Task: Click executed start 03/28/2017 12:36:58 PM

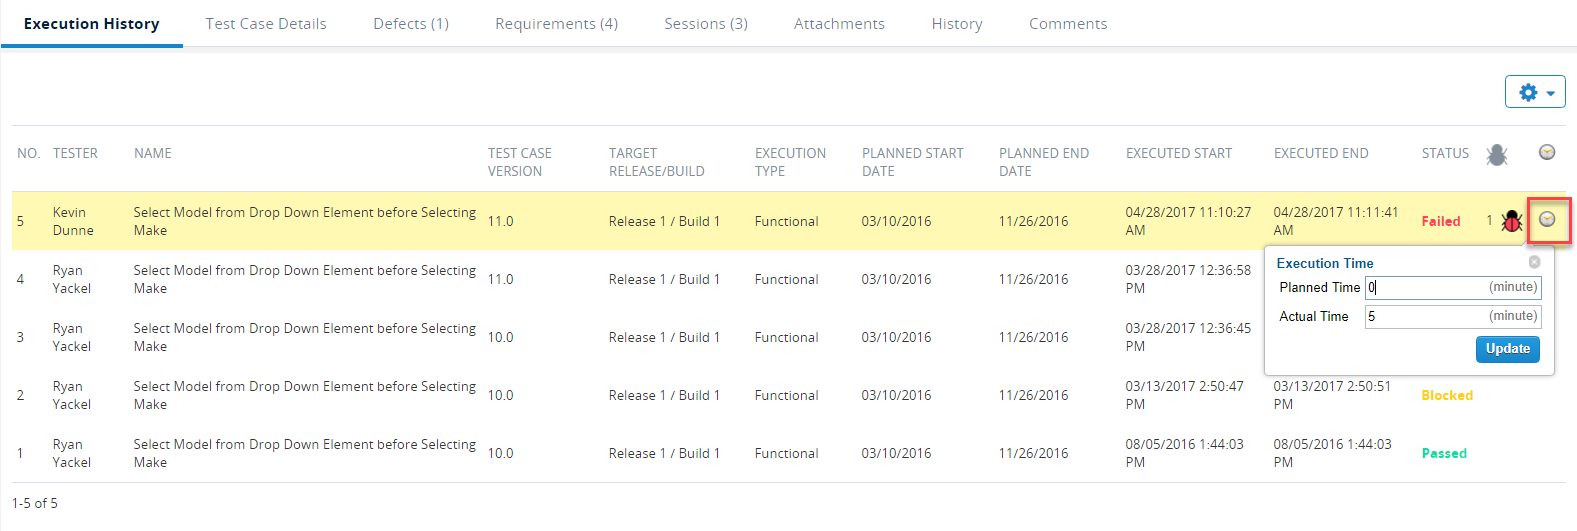Action: point(1188,279)
